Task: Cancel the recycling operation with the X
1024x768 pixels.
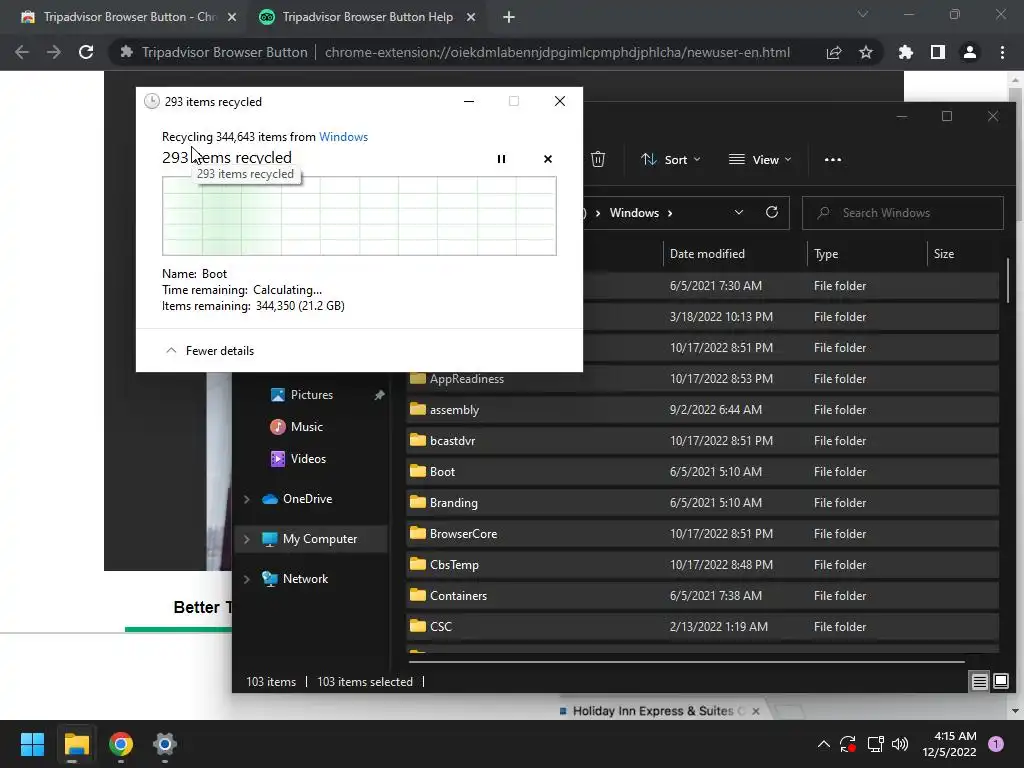Action: (x=547, y=159)
